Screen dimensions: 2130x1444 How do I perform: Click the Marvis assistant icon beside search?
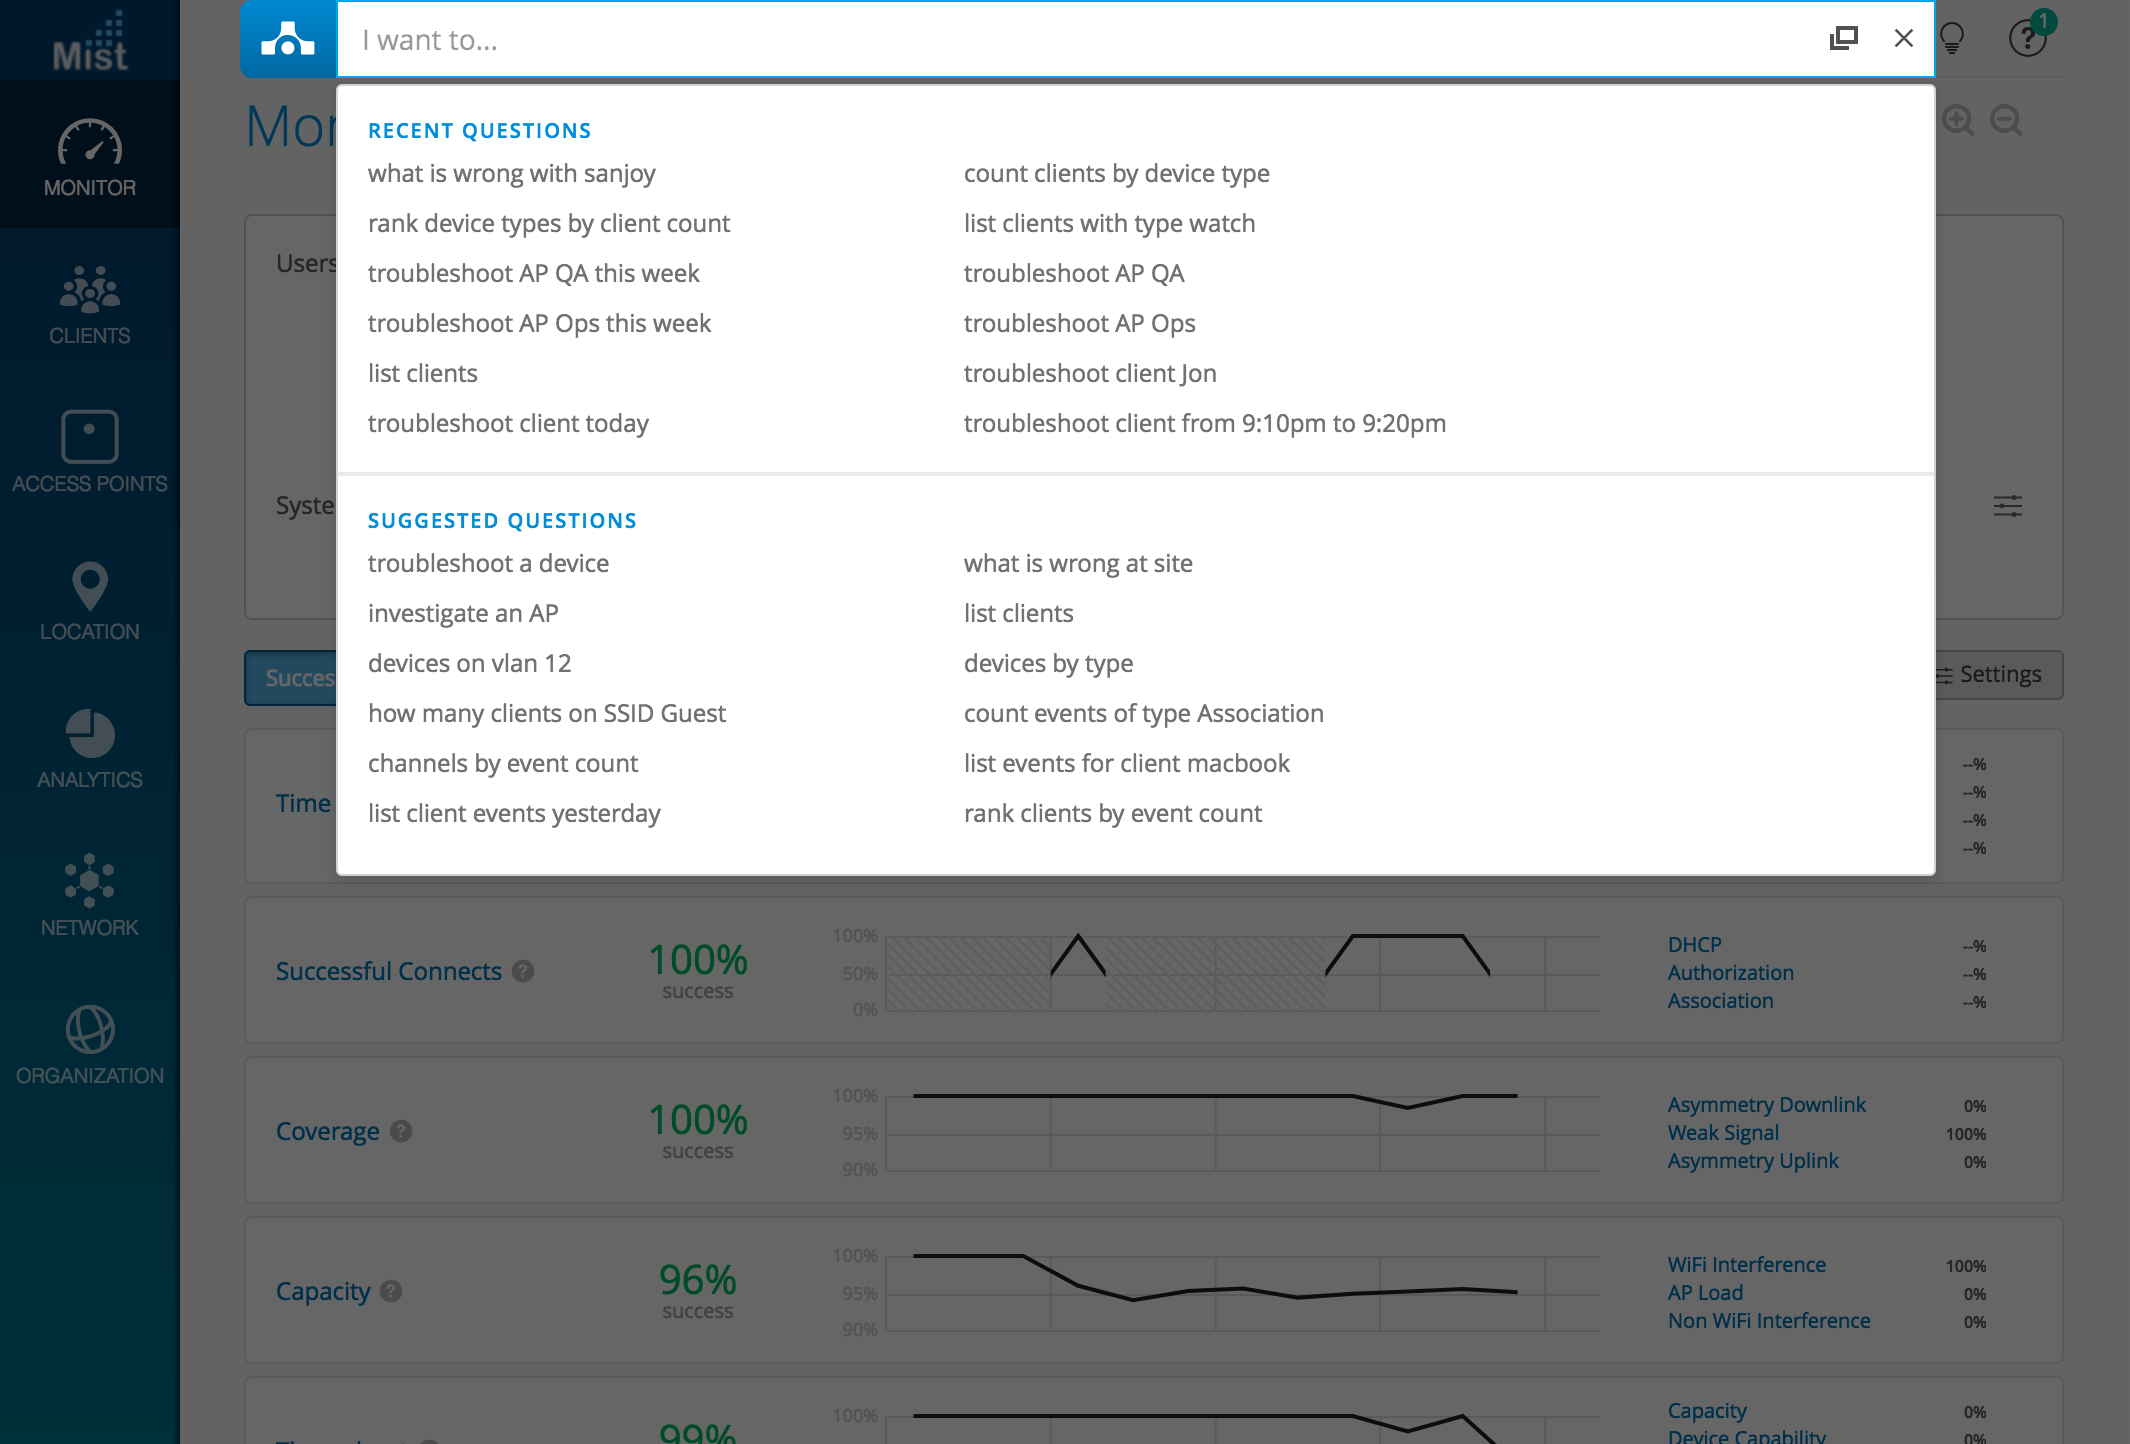[x=288, y=39]
